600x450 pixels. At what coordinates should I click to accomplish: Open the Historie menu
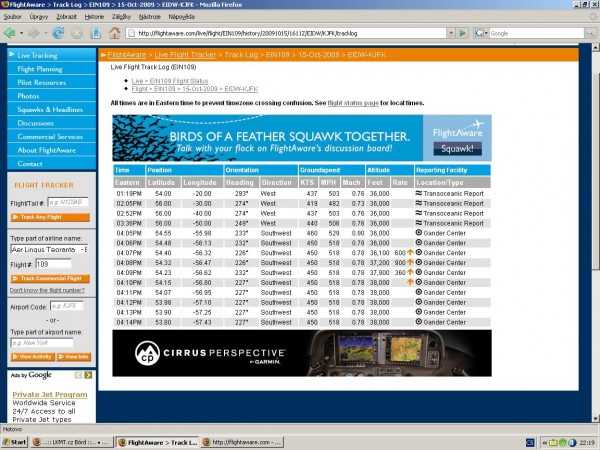94,17
